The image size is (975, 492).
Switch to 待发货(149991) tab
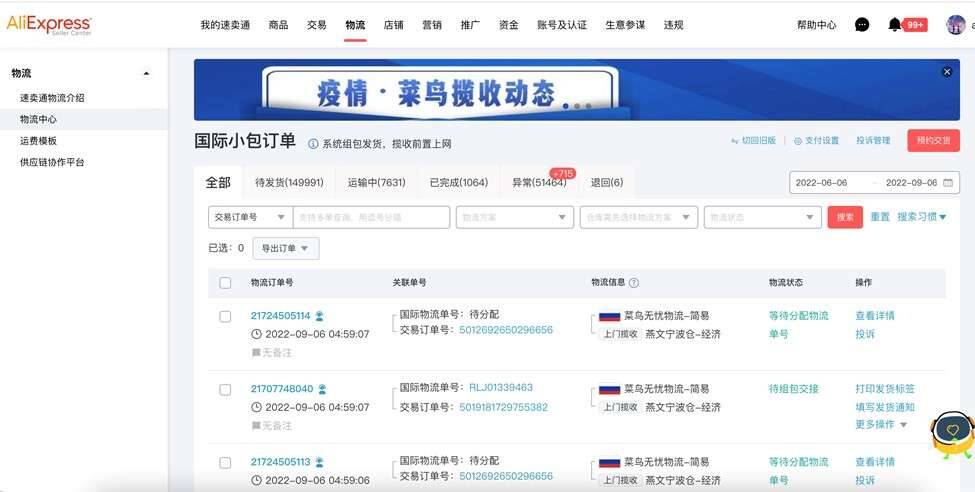(x=289, y=182)
